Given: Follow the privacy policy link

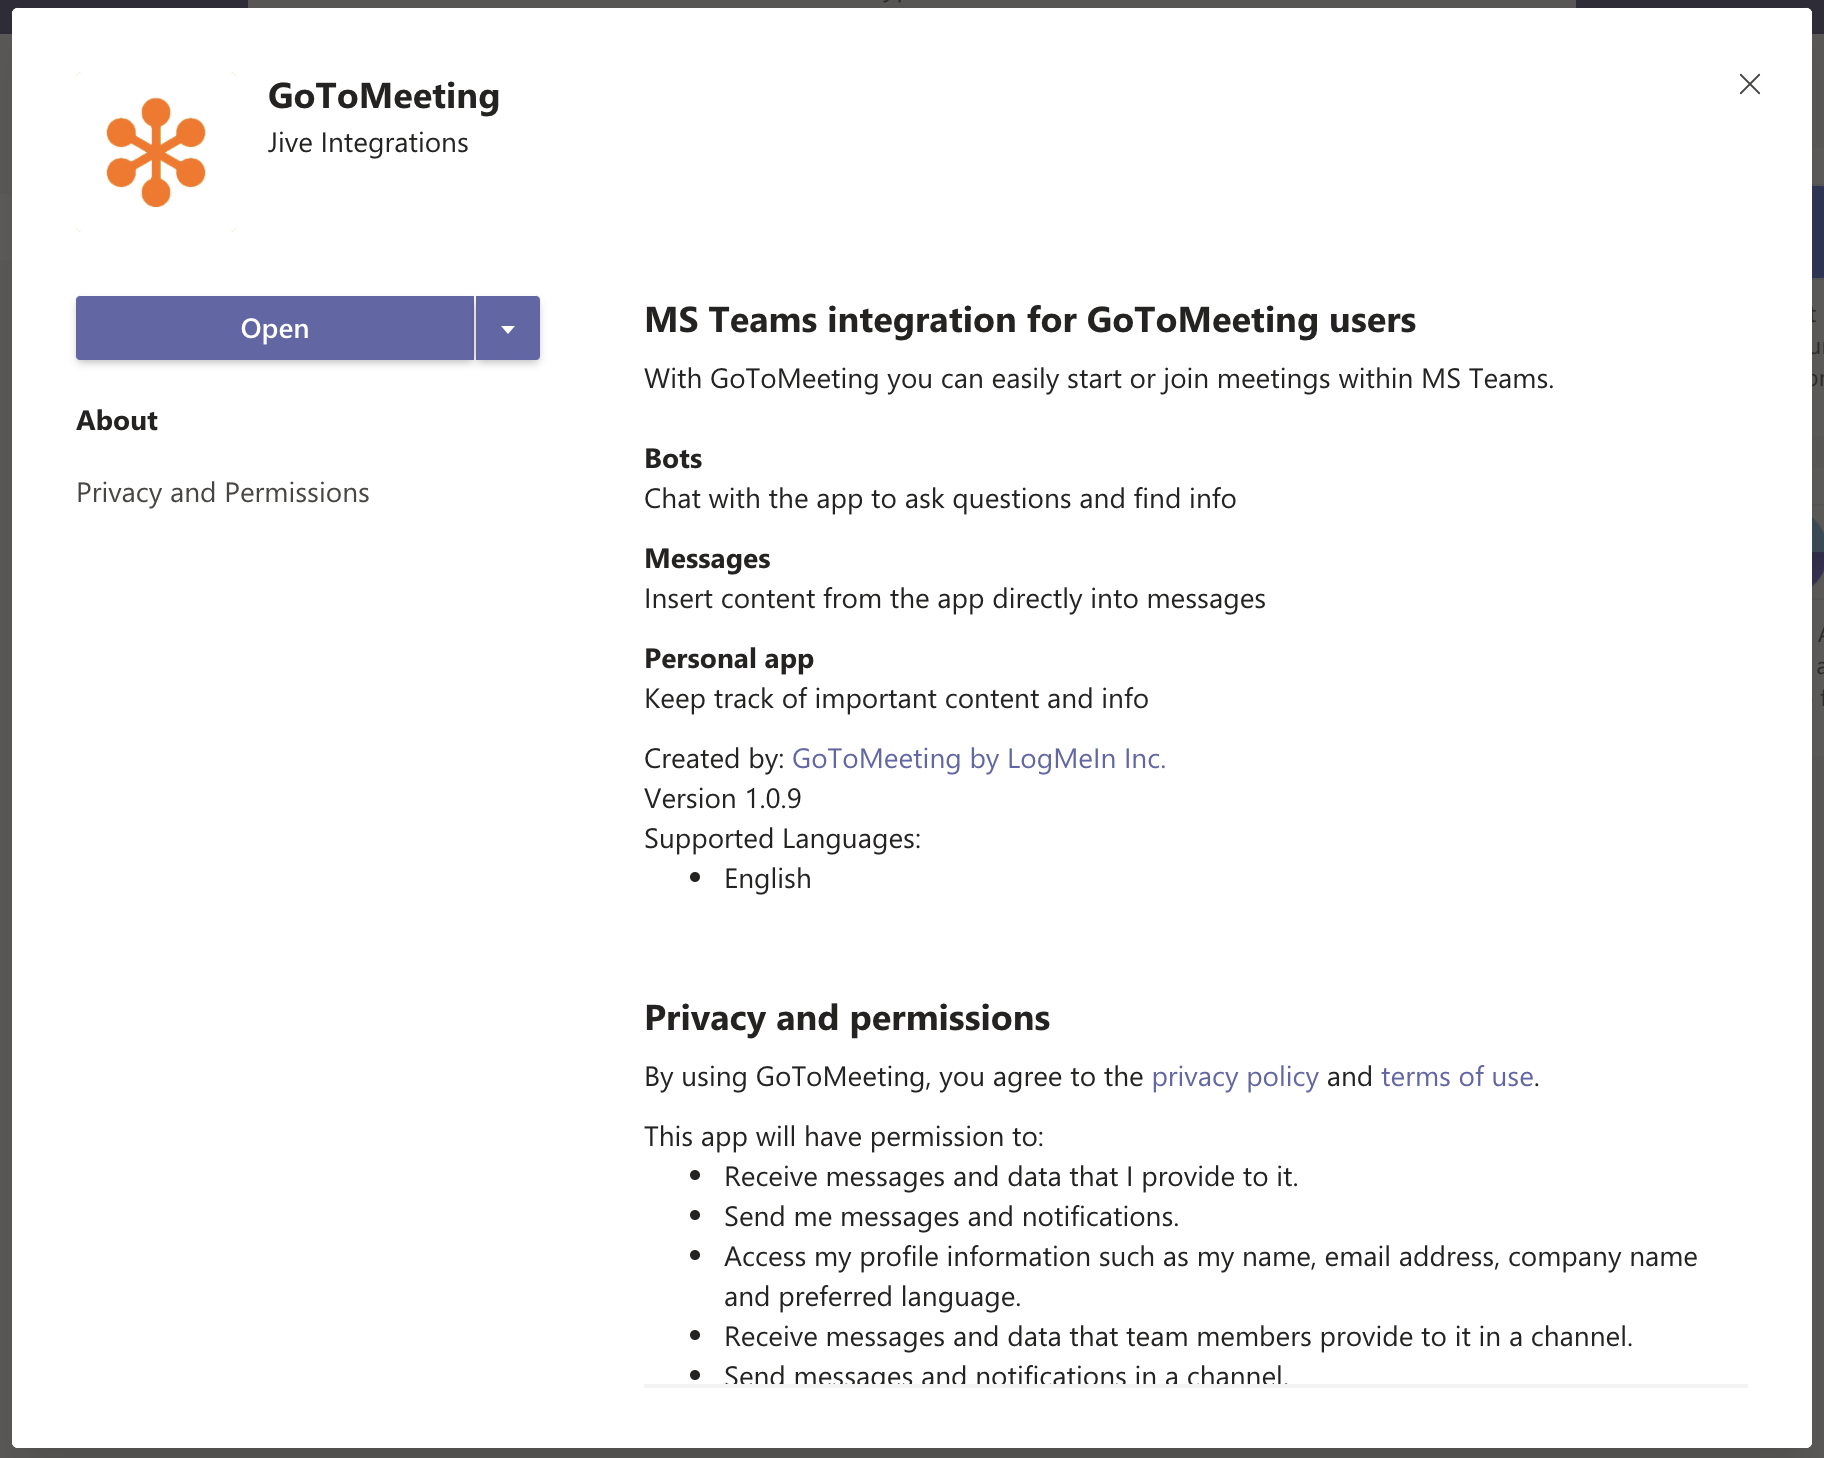Looking at the screenshot, I should (1234, 1077).
